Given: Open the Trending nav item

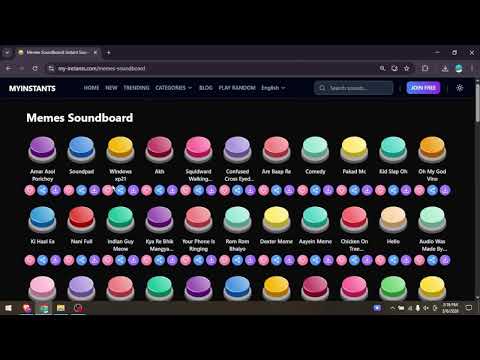Looking at the screenshot, I should point(136,88).
